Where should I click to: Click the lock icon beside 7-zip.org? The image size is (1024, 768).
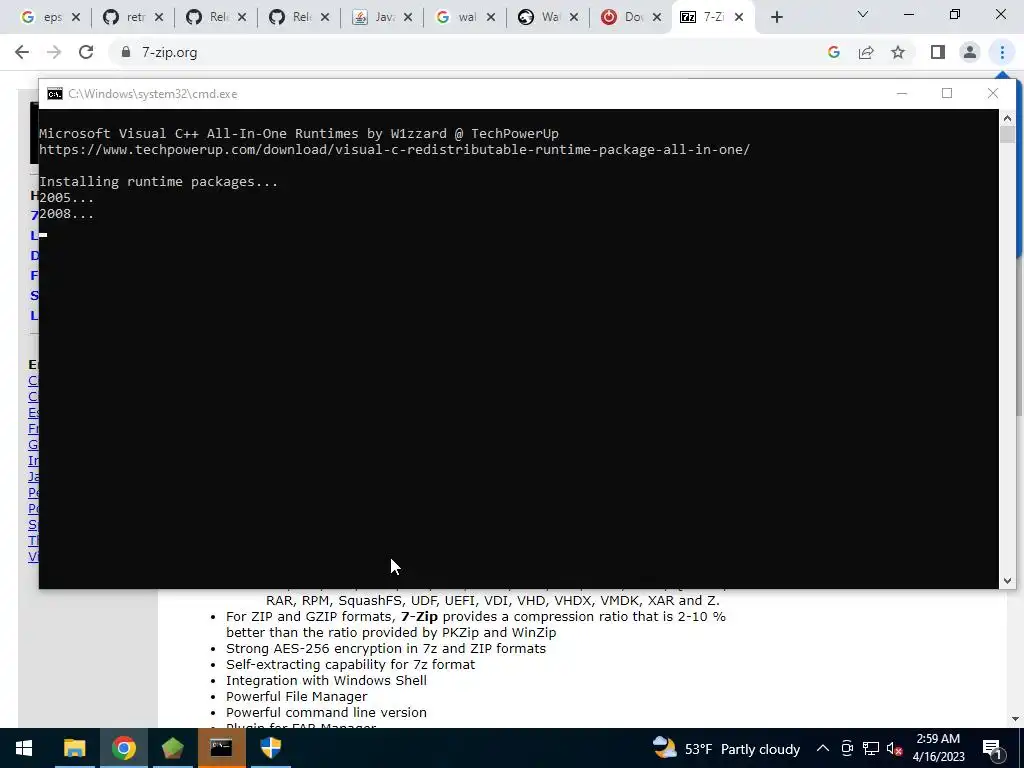click(125, 52)
